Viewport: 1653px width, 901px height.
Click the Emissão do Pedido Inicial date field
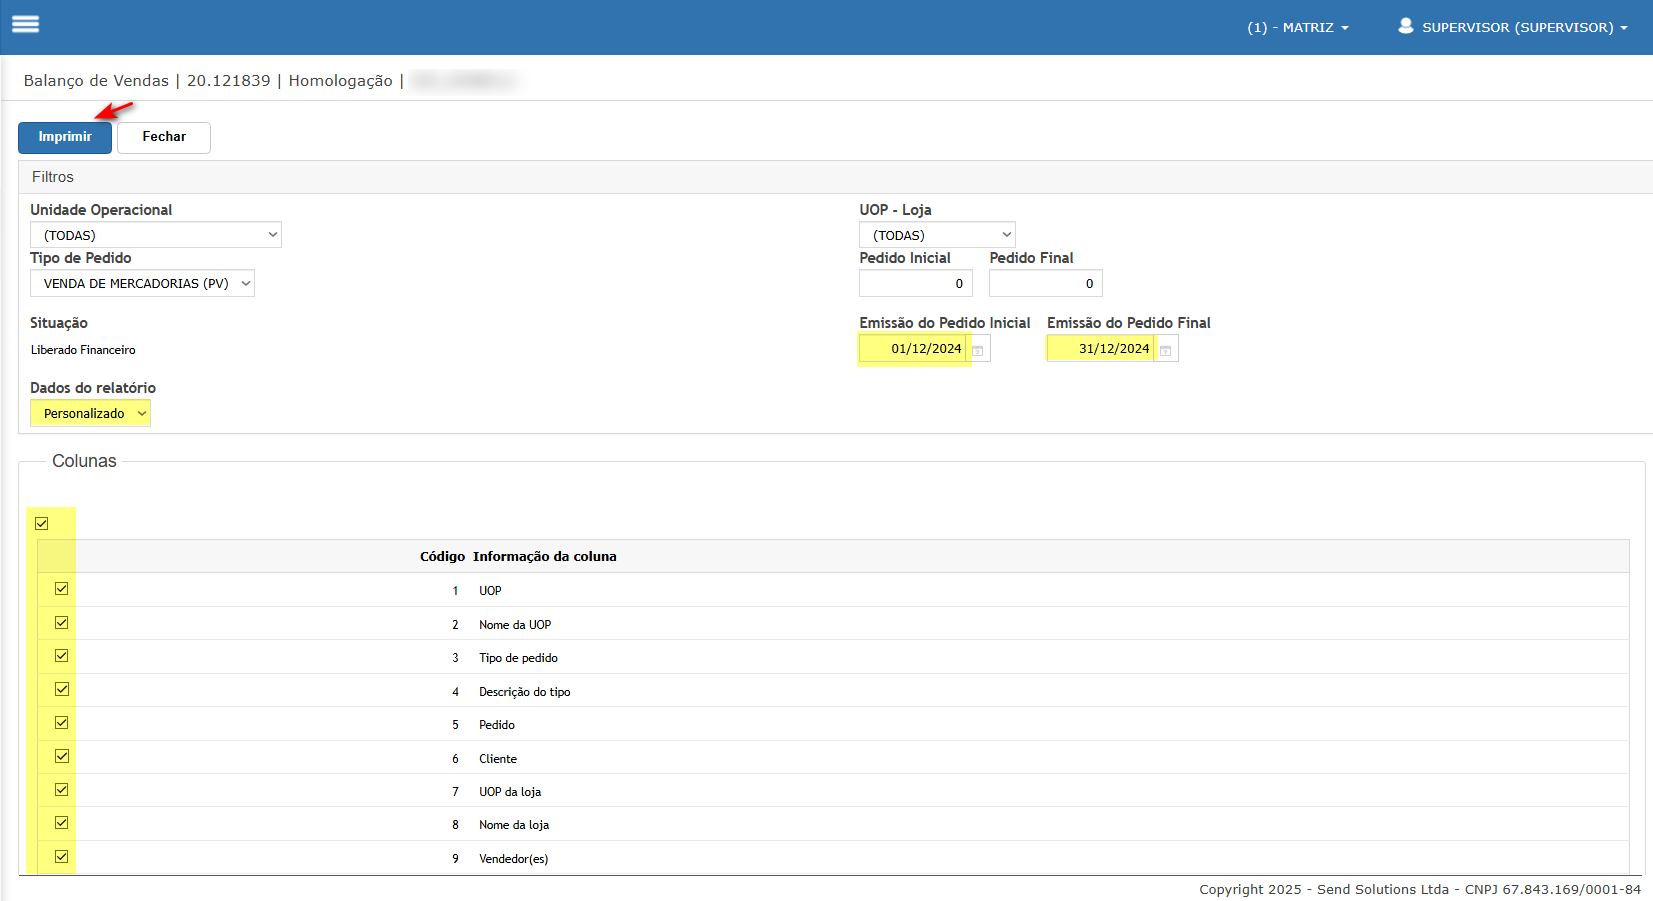pos(915,349)
